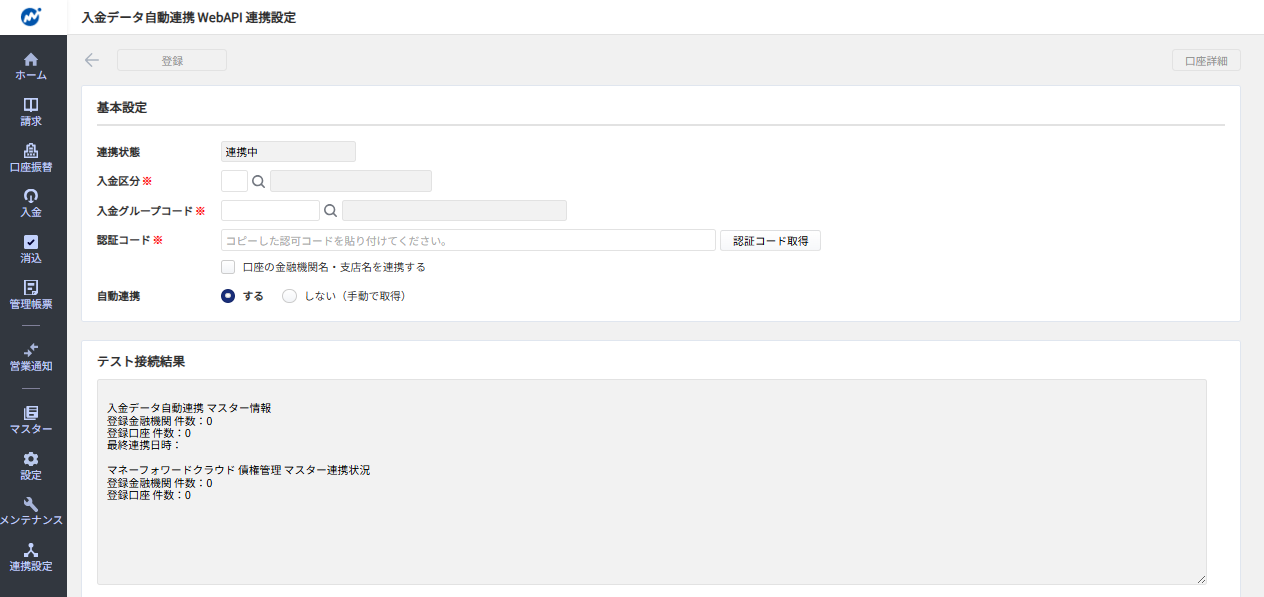Open the 請求 sidebar section
This screenshot has height=597, width=1264.
point(31,112)
